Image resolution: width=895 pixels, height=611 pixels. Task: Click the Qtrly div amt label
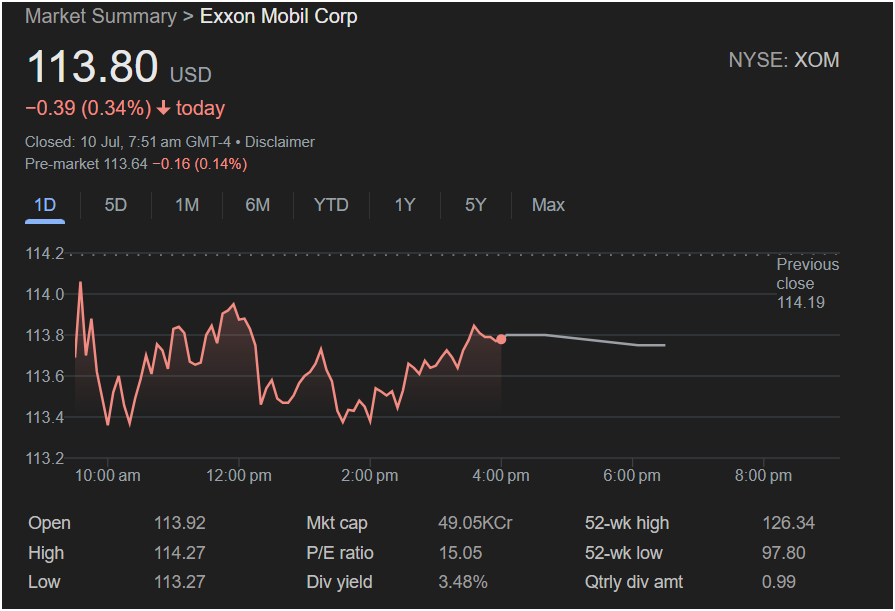click(634, 582)
